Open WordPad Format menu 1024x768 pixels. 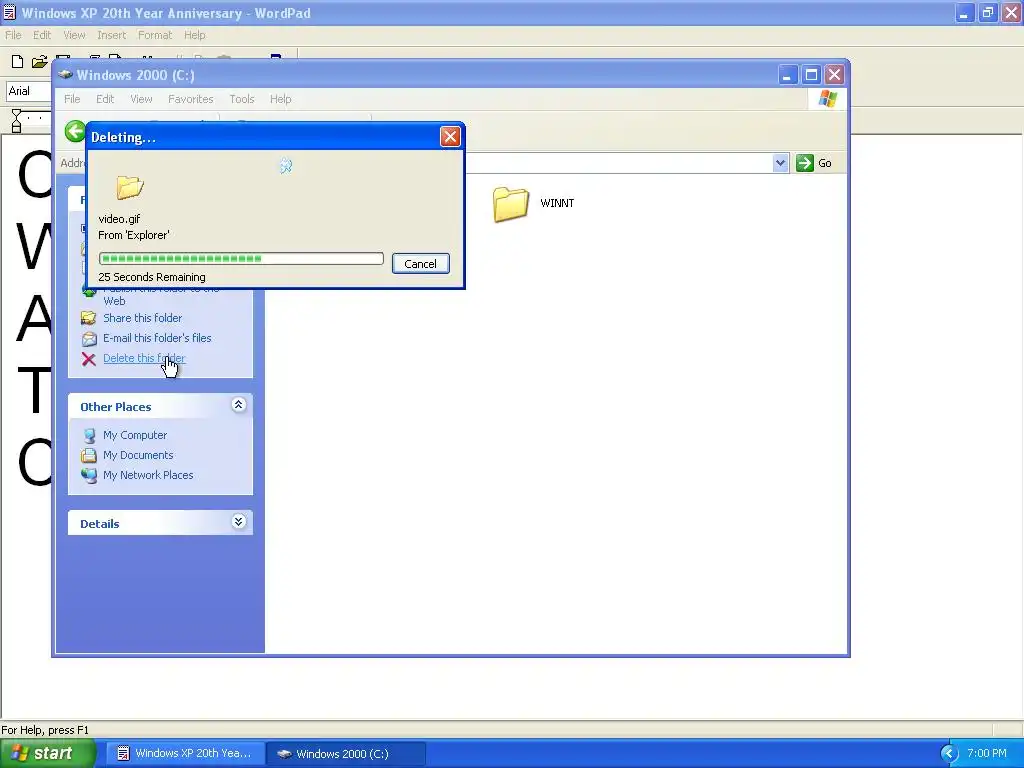[155, 35]
